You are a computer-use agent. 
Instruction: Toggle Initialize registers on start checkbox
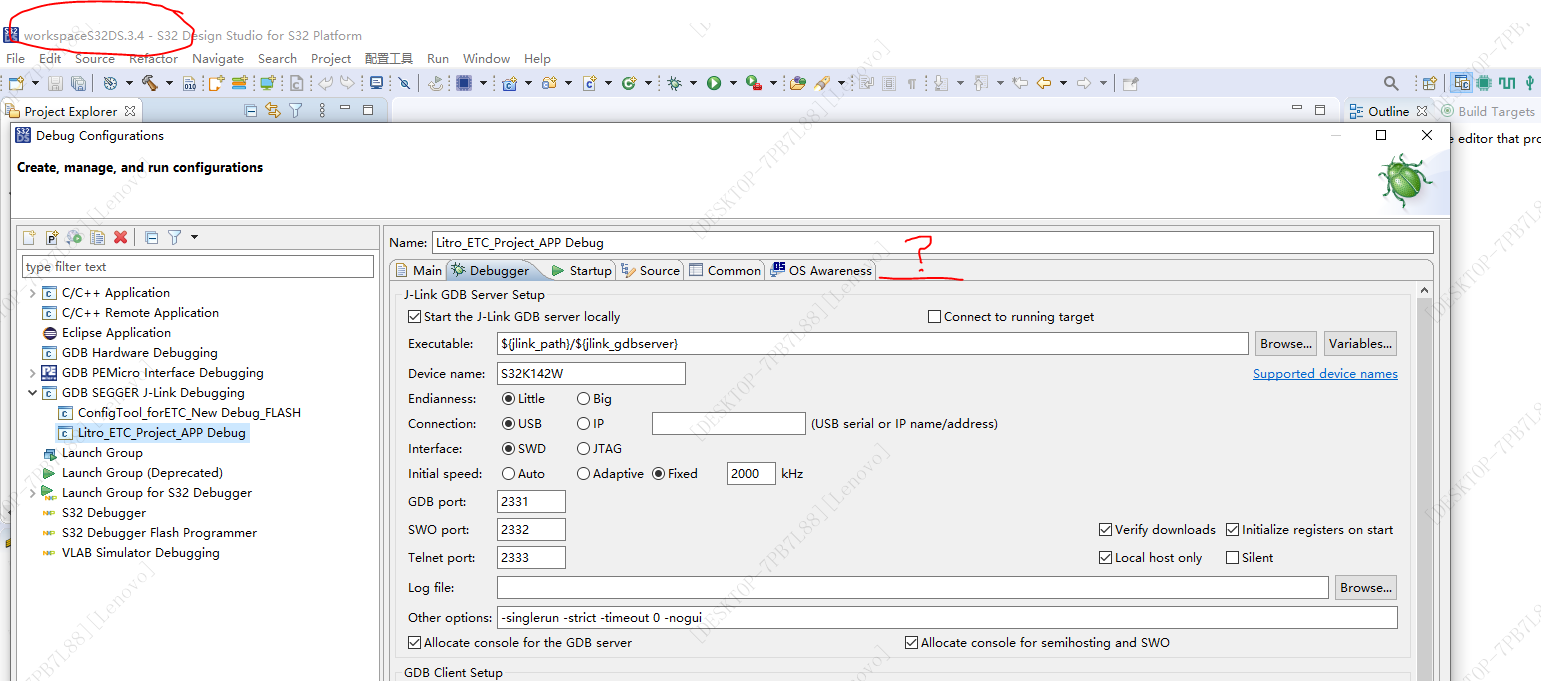click(x=1233, y=530)
